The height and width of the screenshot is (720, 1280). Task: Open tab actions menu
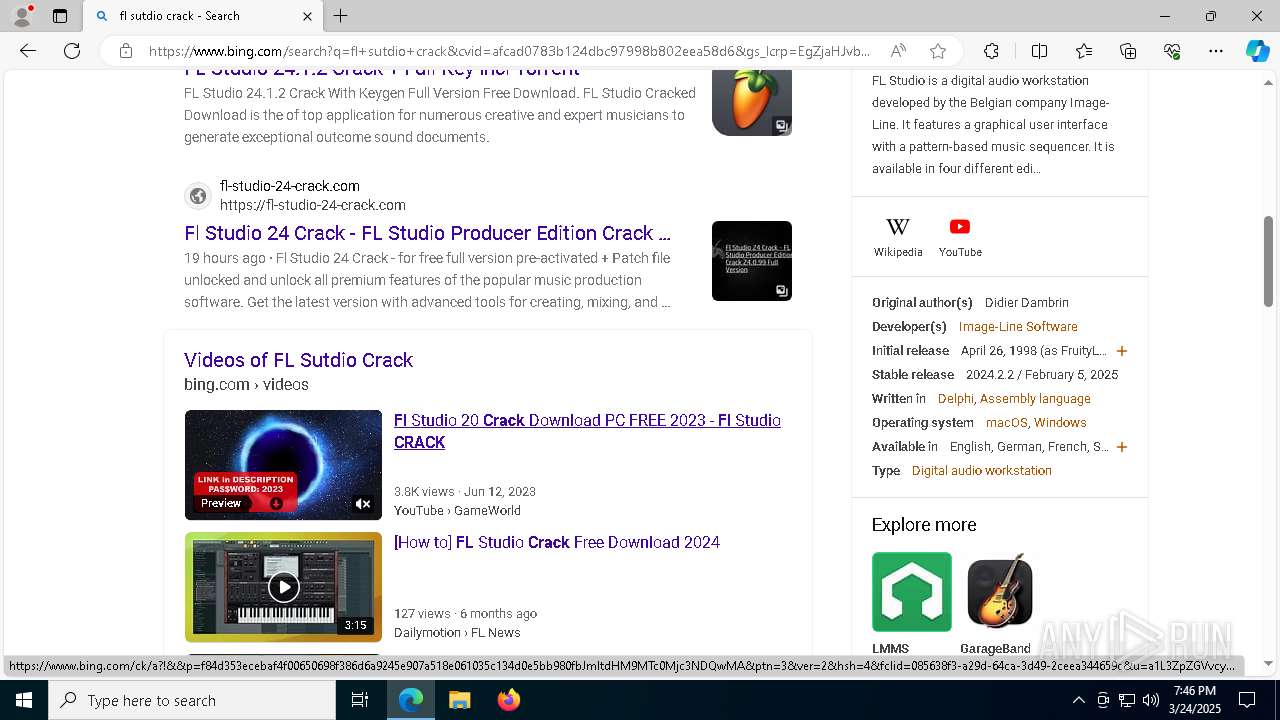(60, 16)
